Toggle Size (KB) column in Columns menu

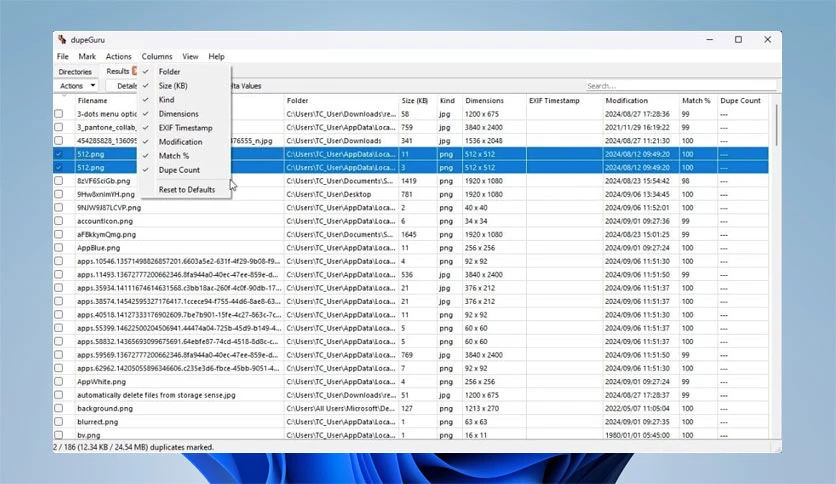tap(184, 85)
